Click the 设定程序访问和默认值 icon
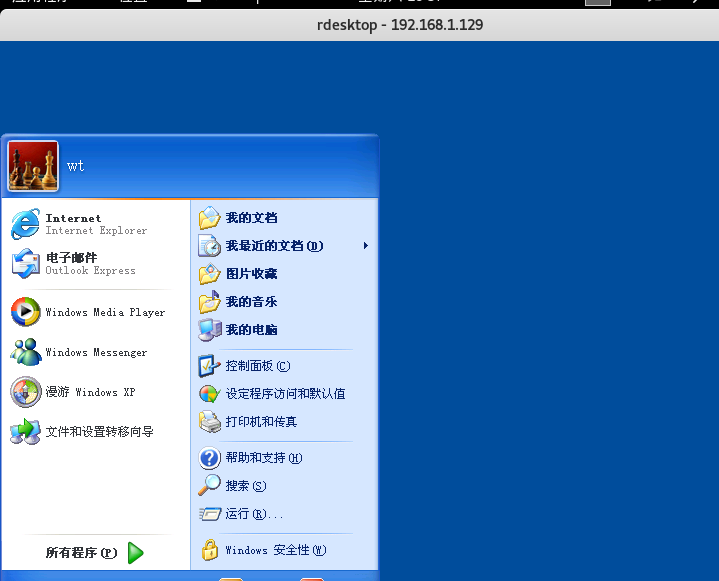This screenshot has height=581, width=719. pos(210,394)
